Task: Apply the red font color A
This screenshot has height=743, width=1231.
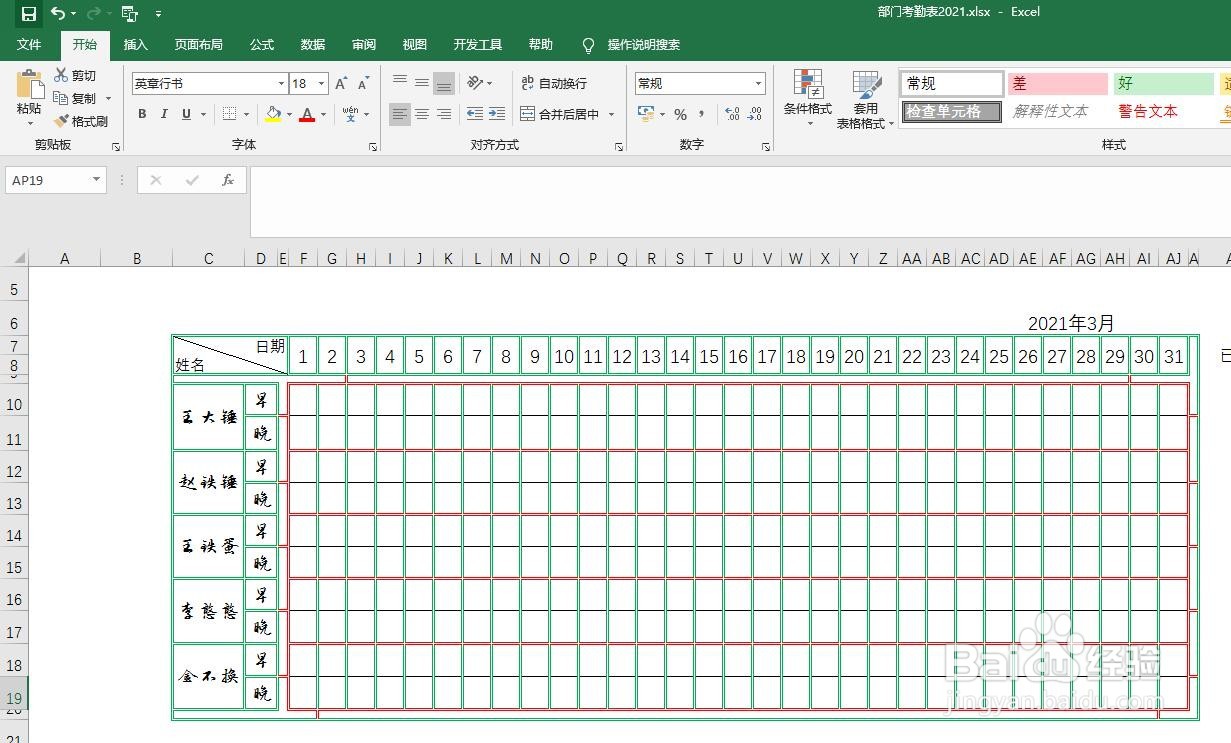Action: tap(307, 114)
